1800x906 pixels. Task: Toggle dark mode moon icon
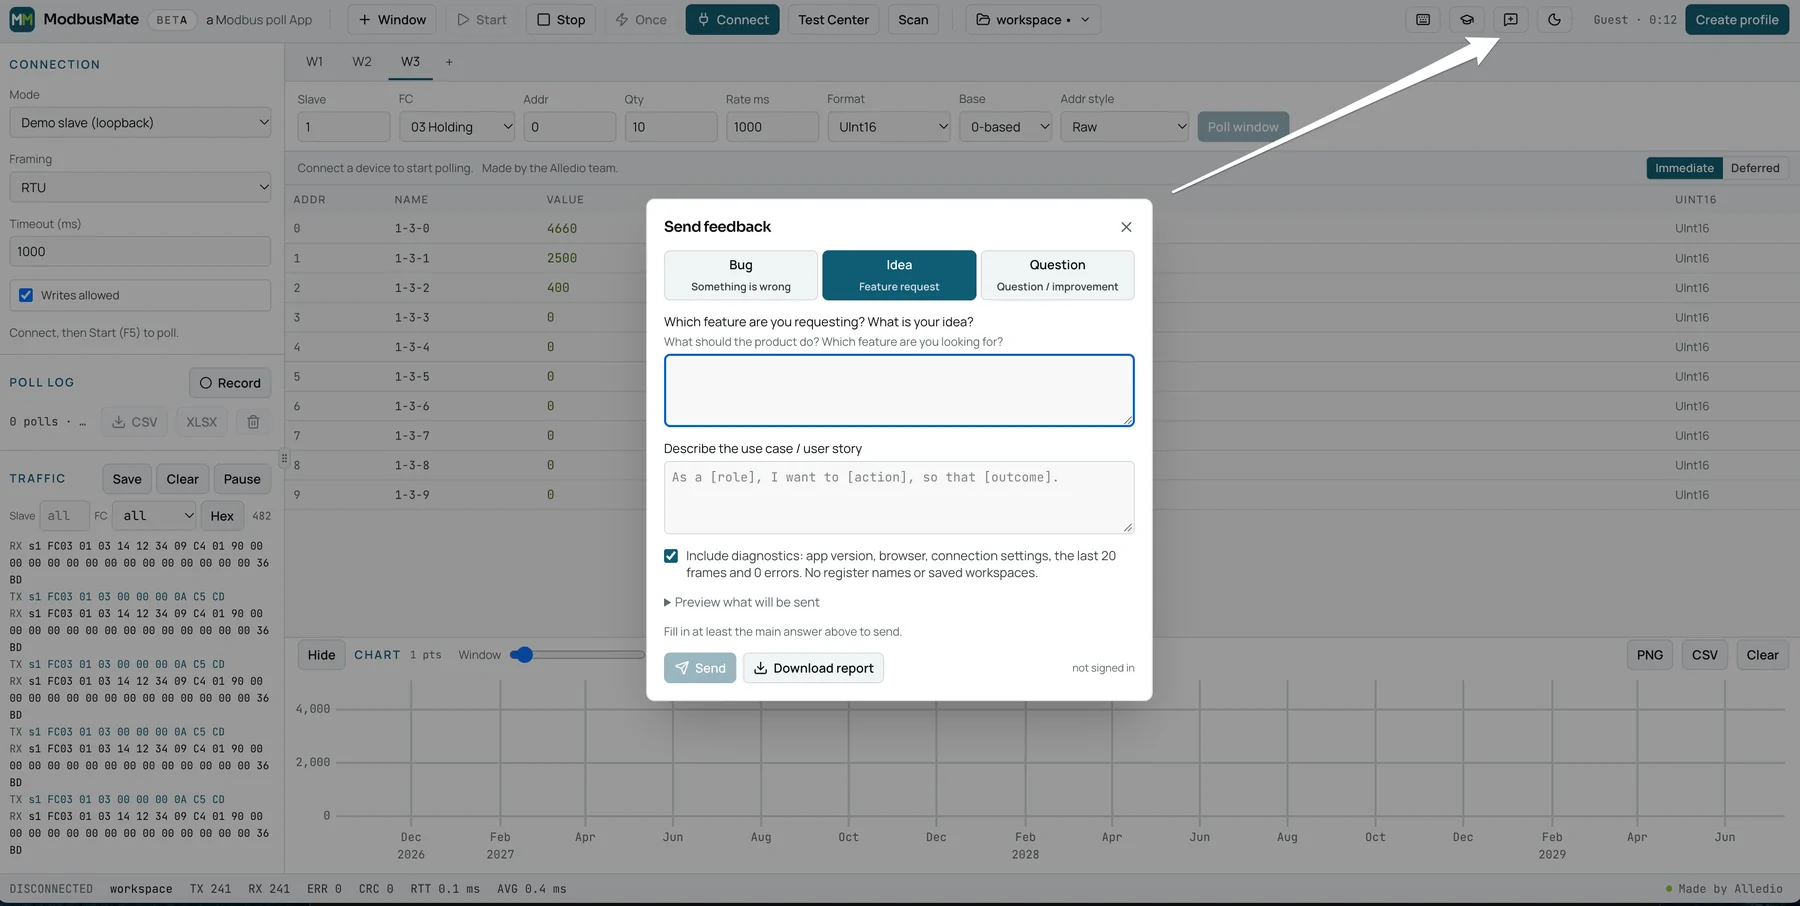[x=1554, y=20]
